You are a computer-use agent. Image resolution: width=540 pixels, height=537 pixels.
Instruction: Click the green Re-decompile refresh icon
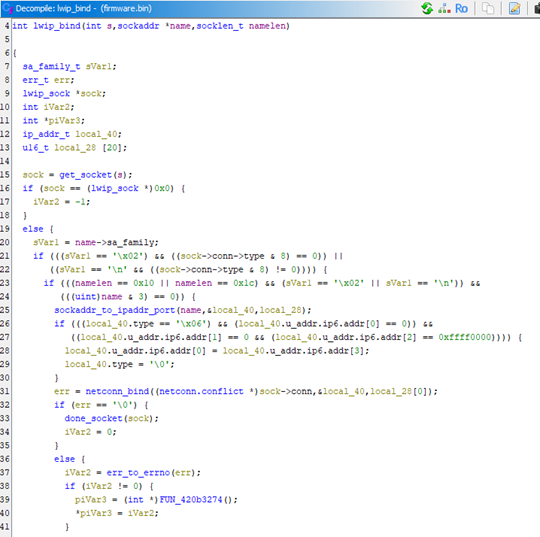tap(427, 8)
